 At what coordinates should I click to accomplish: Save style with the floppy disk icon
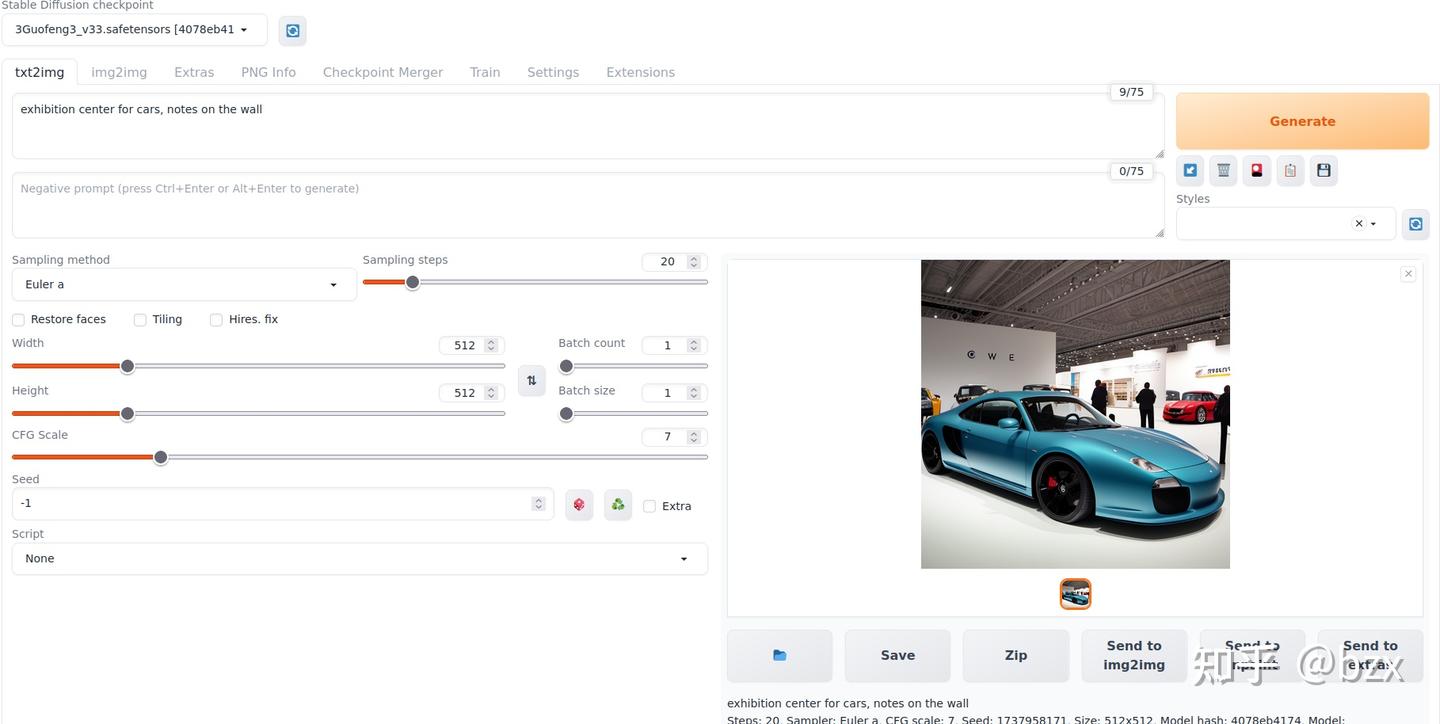[1324, 170]
